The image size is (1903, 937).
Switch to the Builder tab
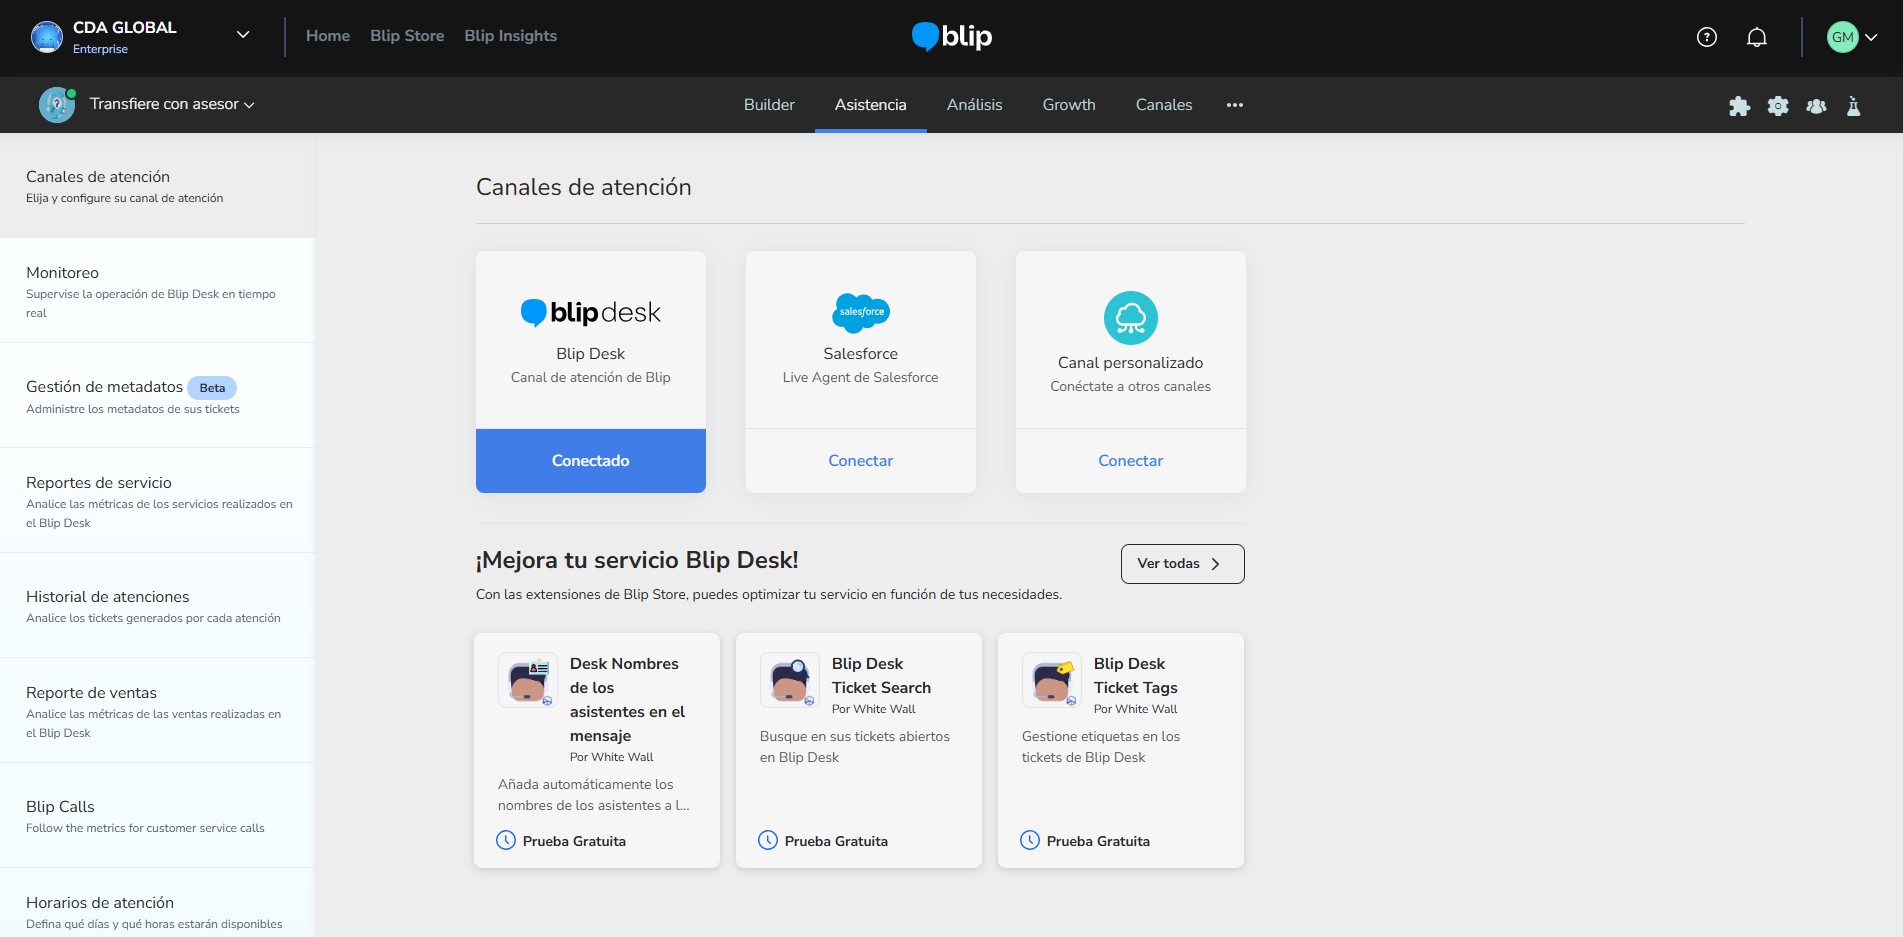coord(769,105)
